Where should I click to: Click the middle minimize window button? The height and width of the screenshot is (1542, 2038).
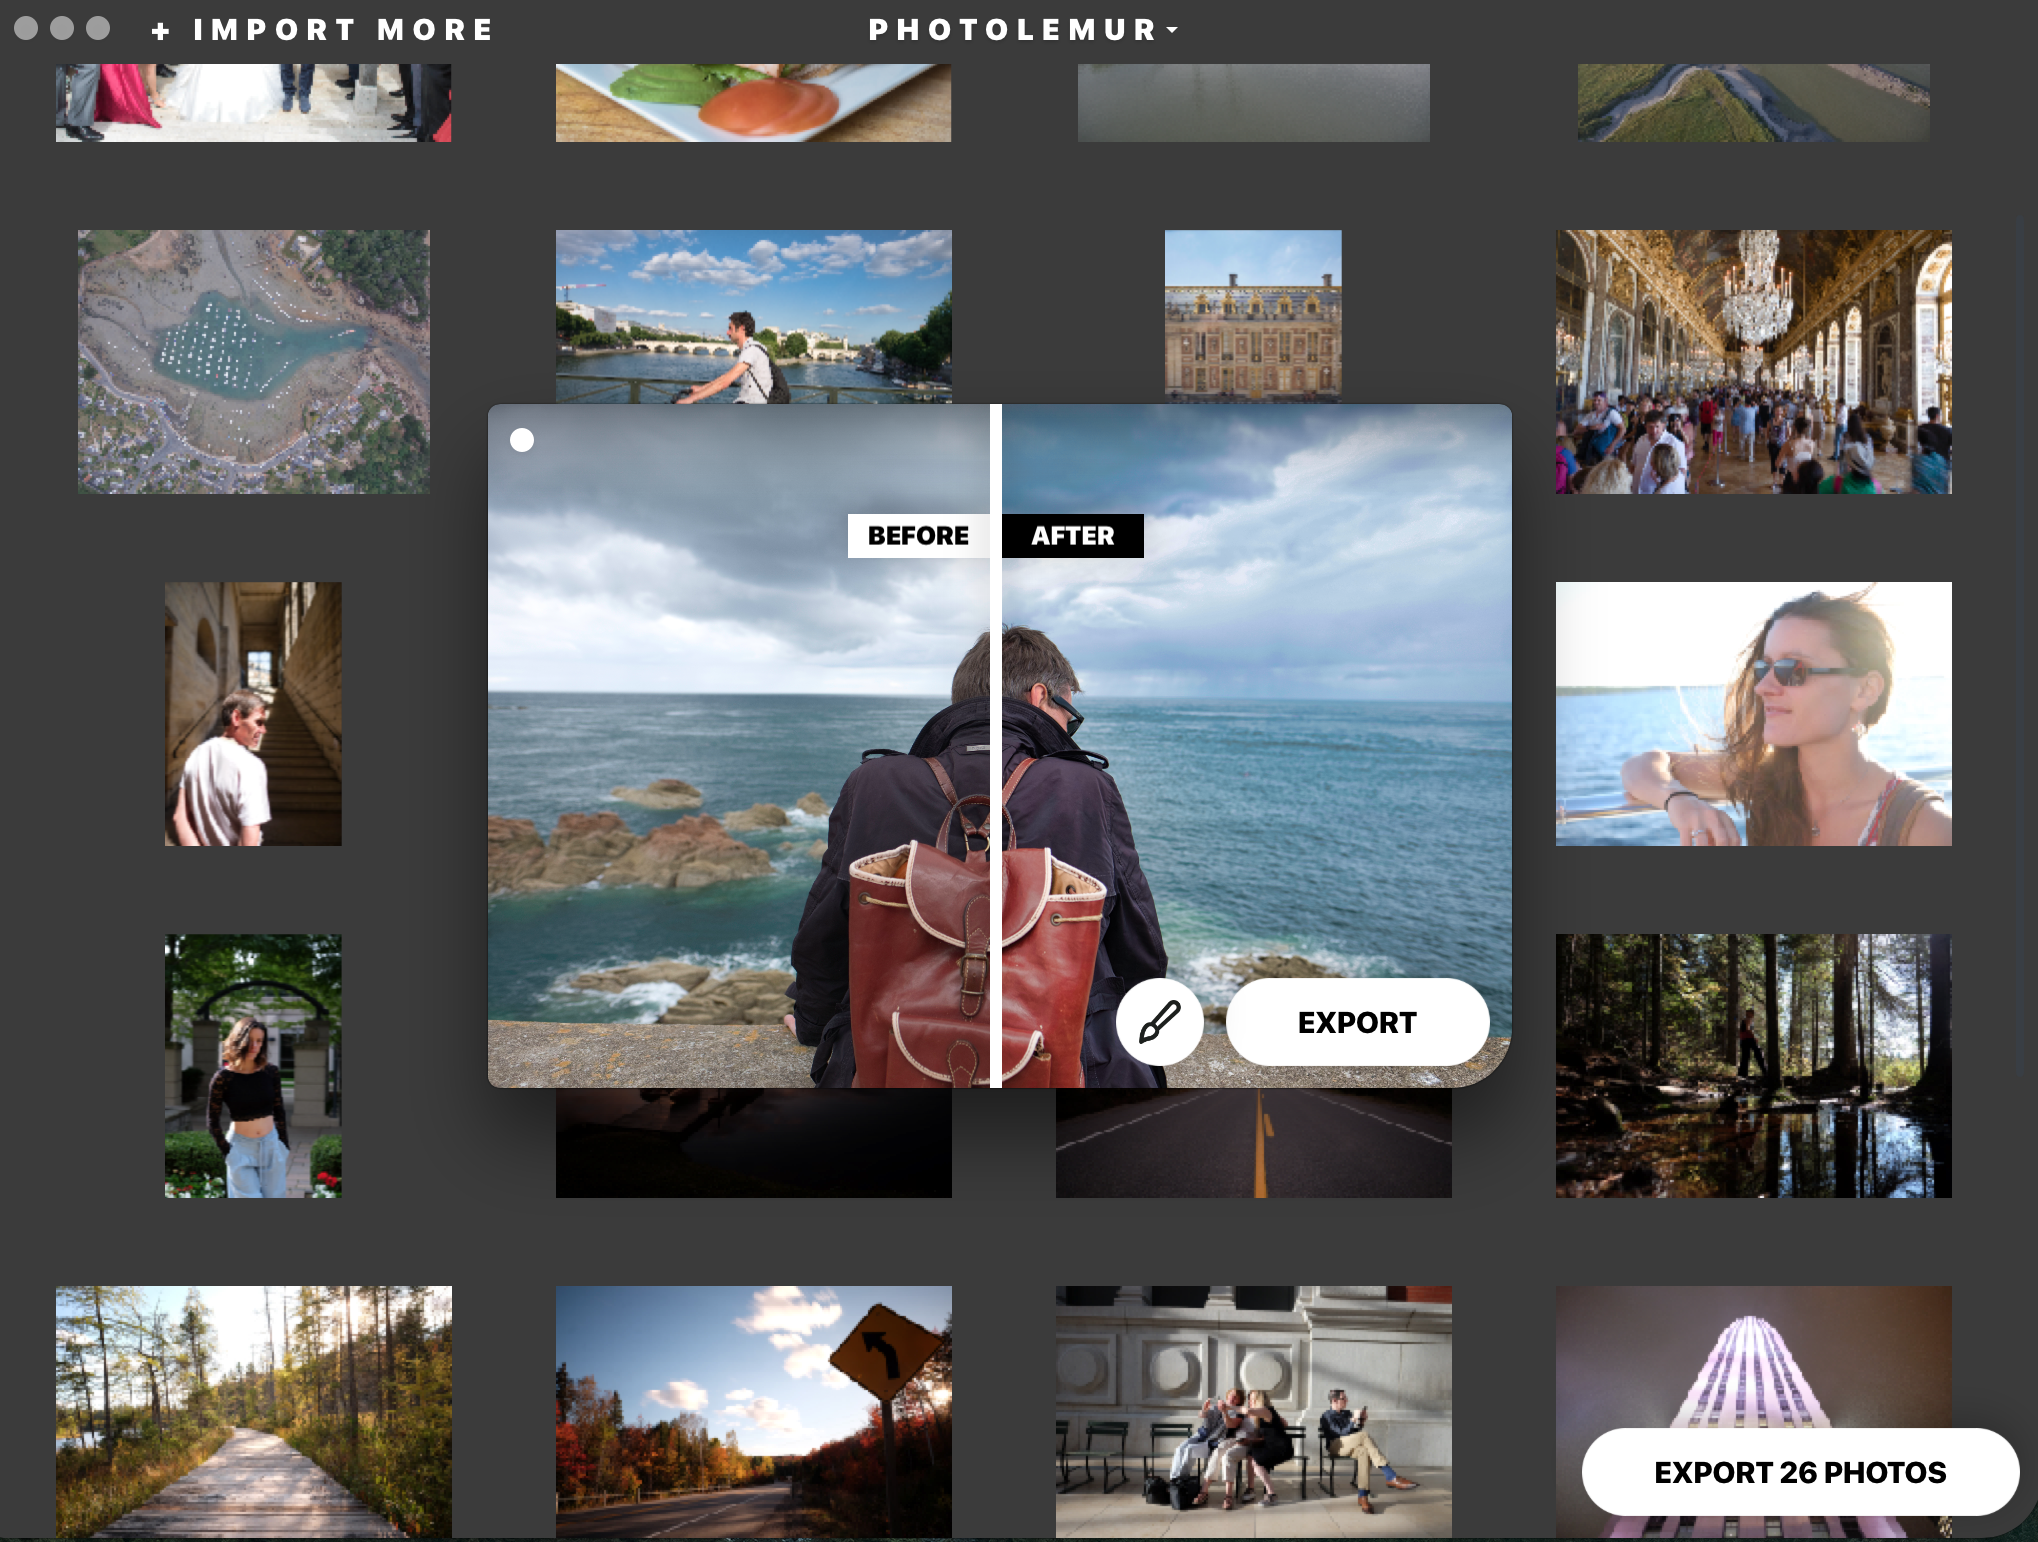[62, 28]
